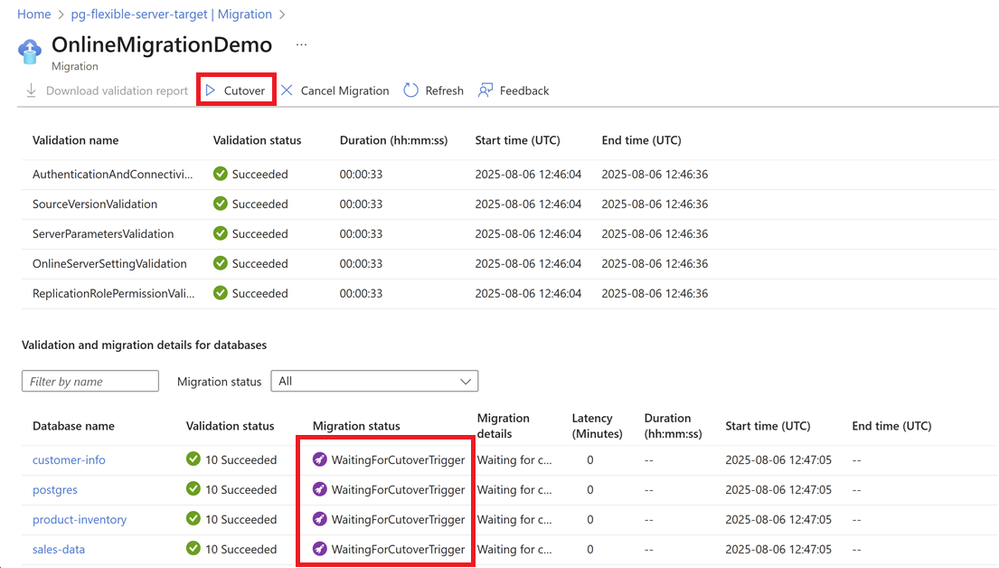The height and width of the screenshot is (568, 999).
Task: Open the postgres database link
Action: point(55,490)
